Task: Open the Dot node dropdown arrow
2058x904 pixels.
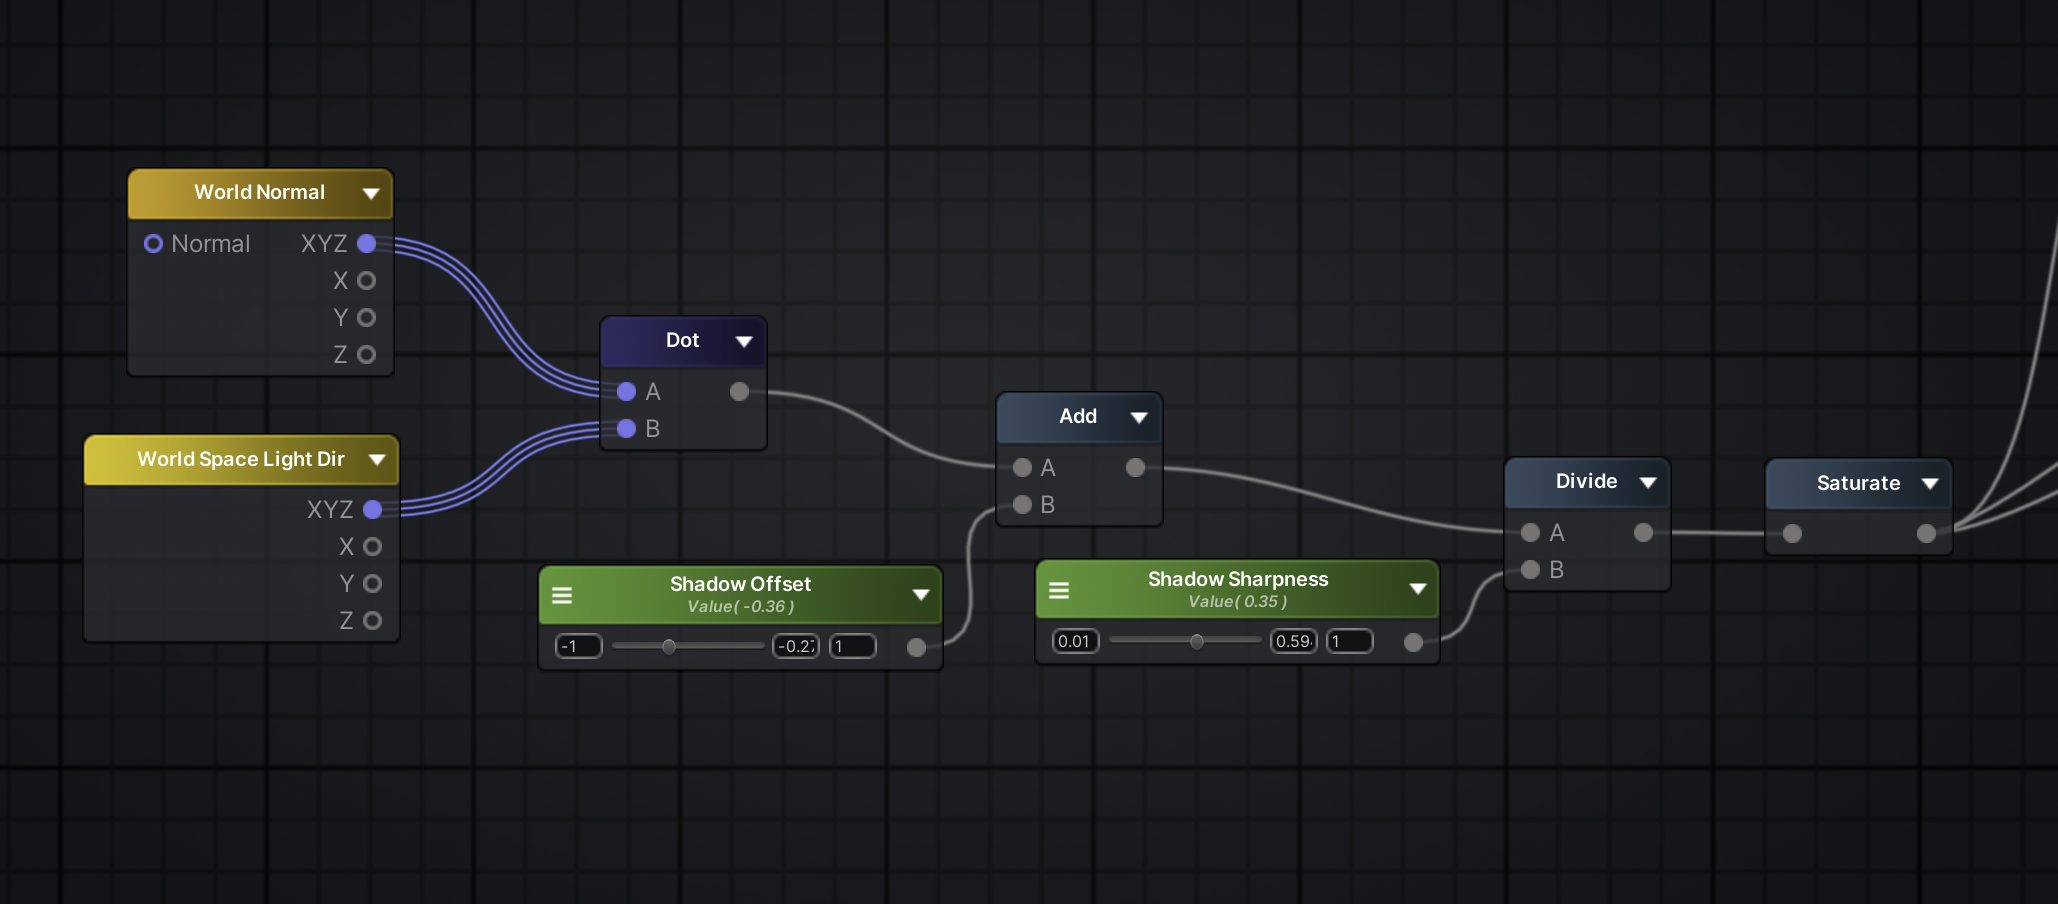Action: (x=744, y=341)
